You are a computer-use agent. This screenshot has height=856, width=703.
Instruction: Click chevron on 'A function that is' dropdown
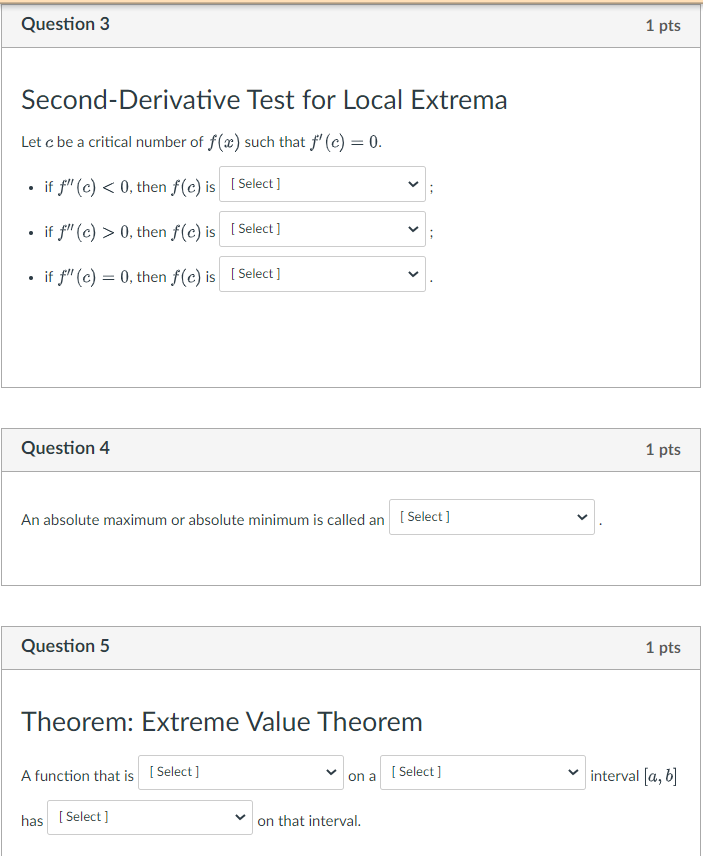point(330,772)
